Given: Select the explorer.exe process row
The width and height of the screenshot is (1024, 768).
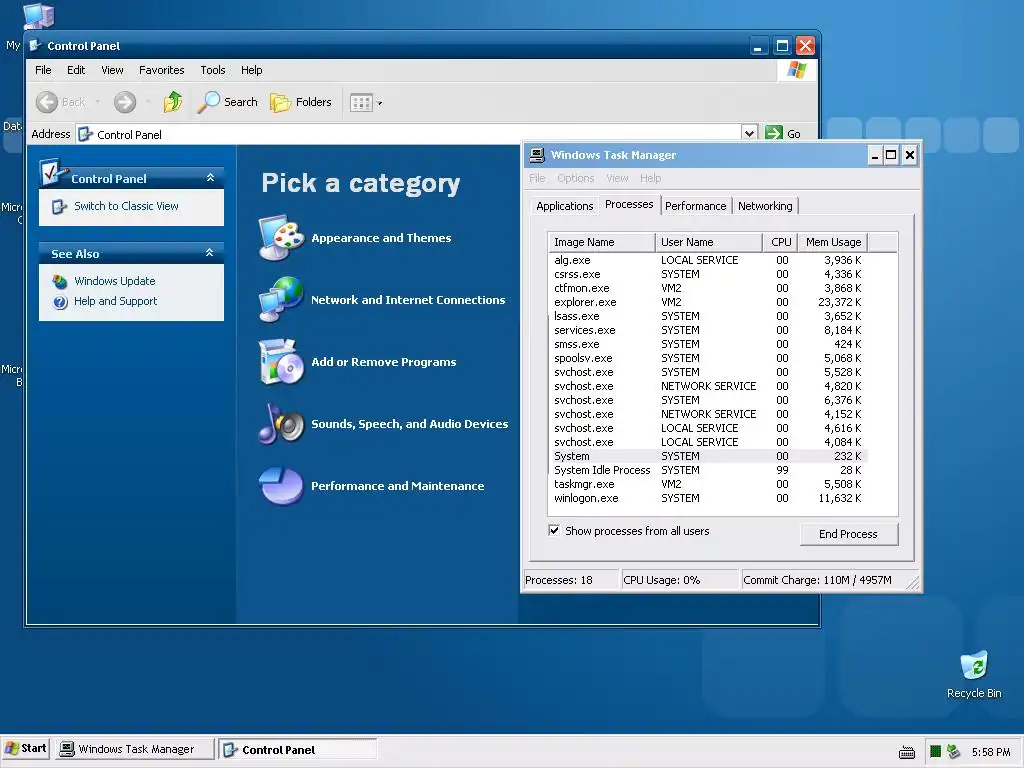Looking at the screenshot, I should pyautogui.click(x=708, y=302).
